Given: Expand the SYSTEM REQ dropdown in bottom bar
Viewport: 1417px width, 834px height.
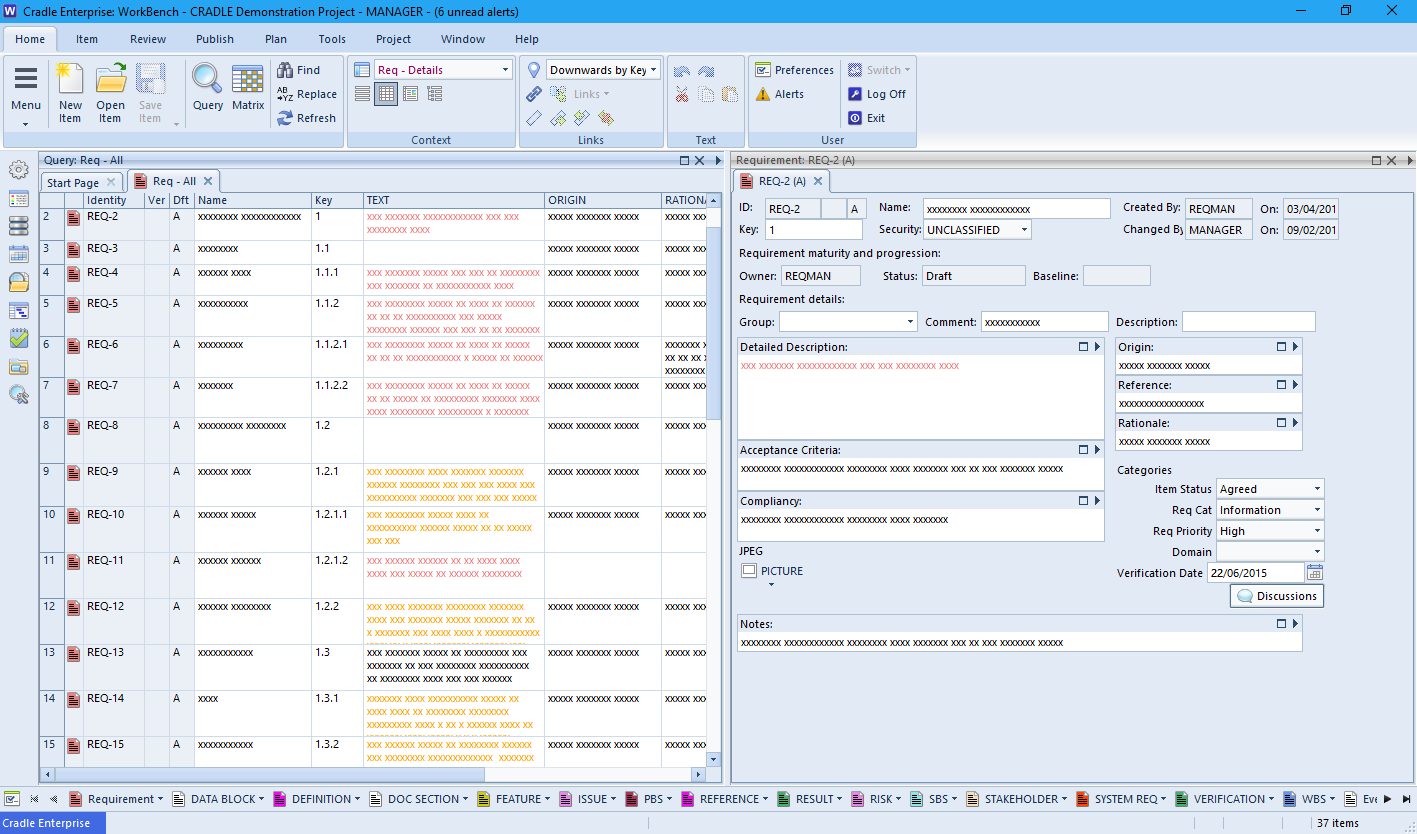Looking at the screenshot, I should (x=1165, y=799).
